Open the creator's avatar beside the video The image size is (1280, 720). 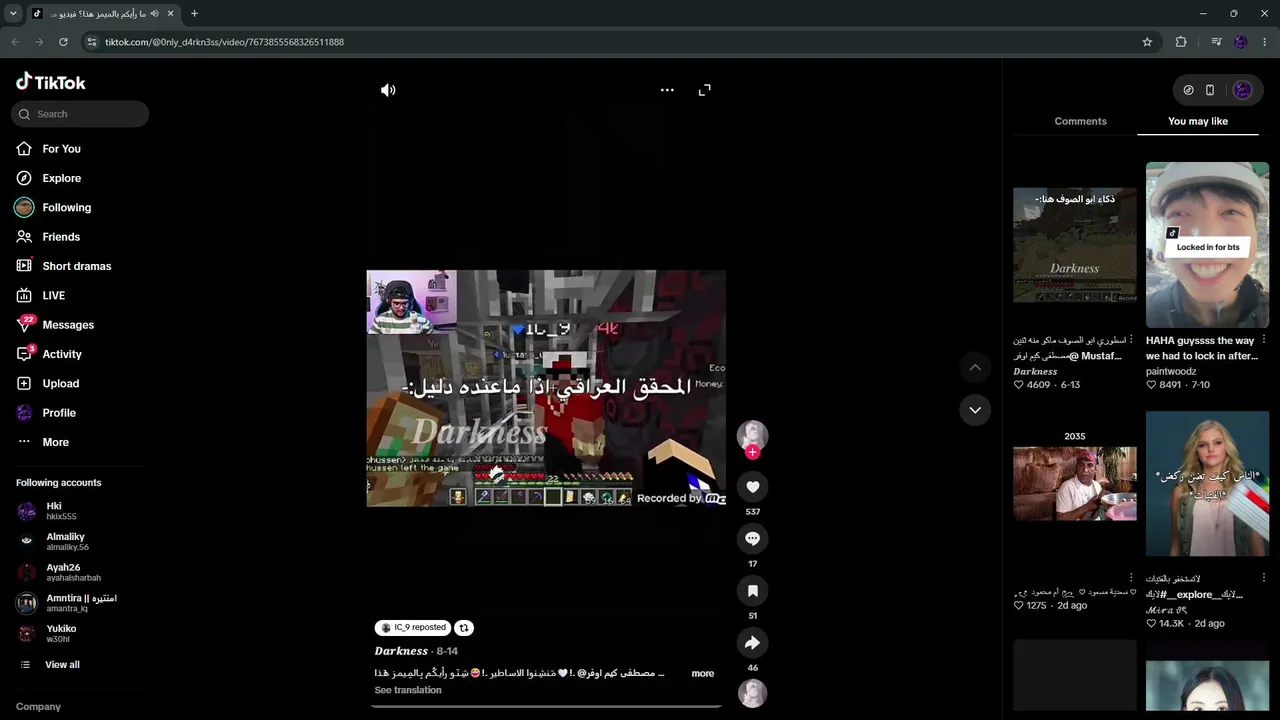pyautogui.click(x=753, y=434)
